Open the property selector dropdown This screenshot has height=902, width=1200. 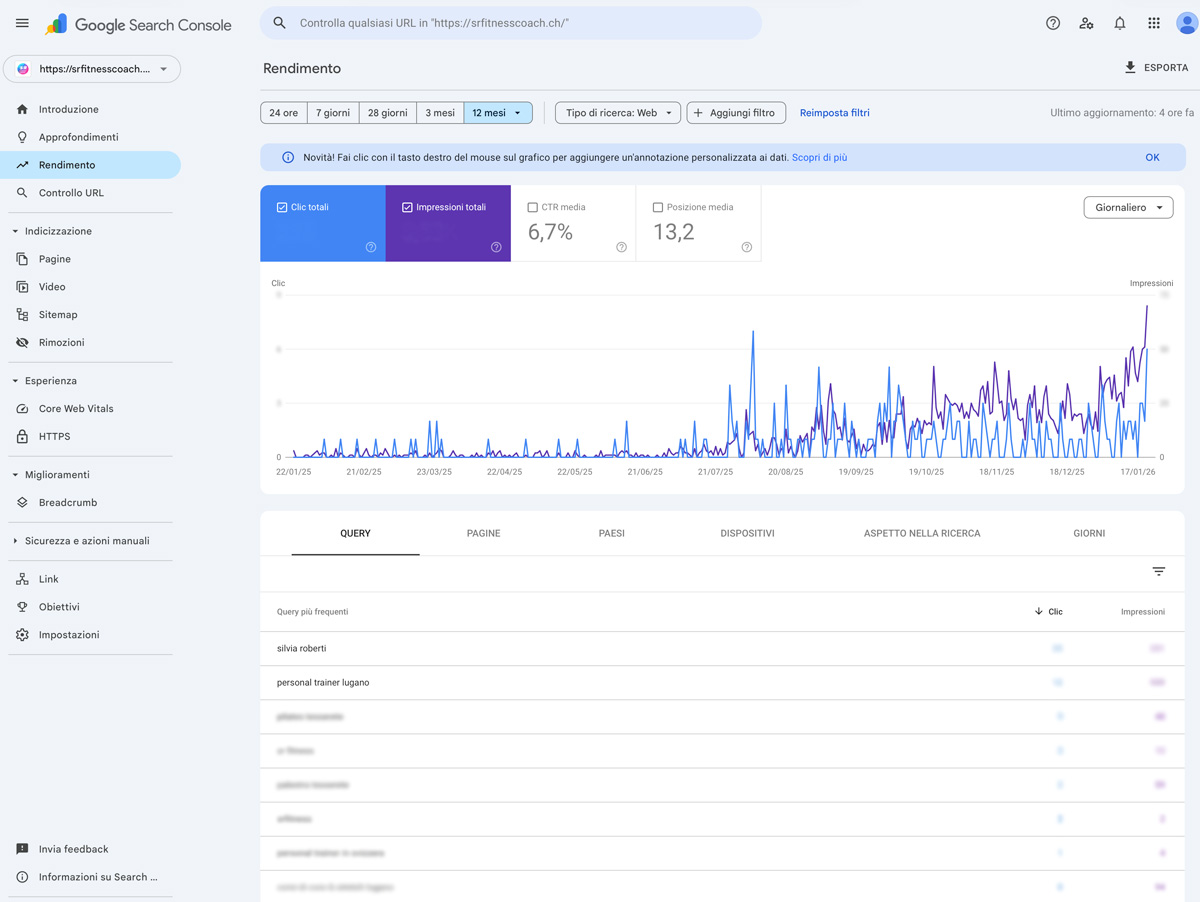coord(92,69)
